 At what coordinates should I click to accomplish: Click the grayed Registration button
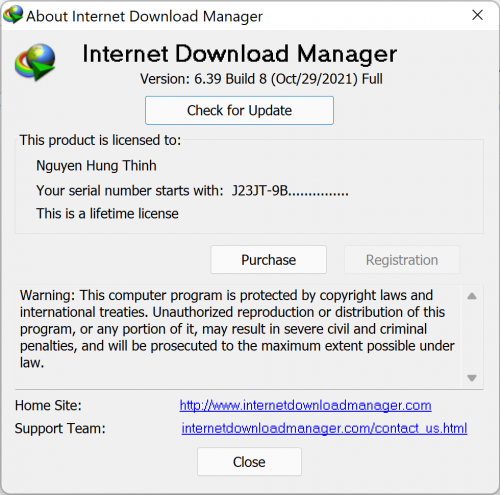[402, 260]
